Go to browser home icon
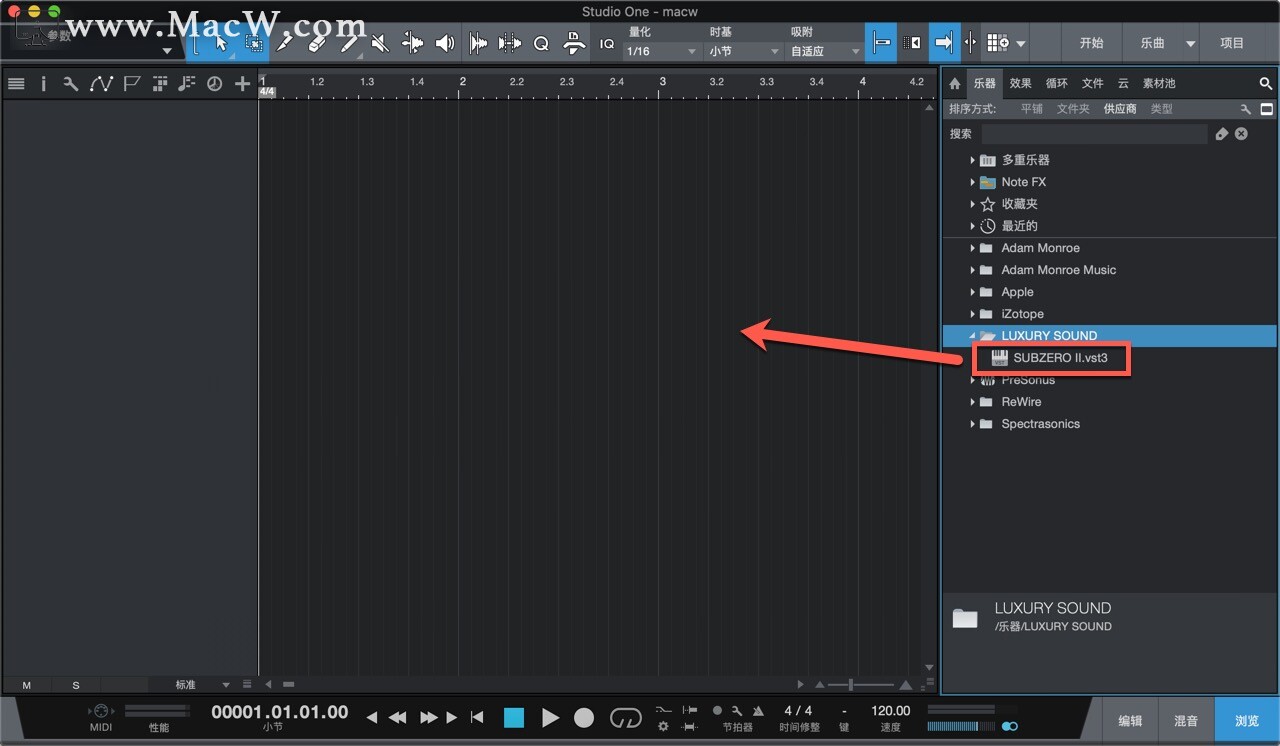Screen dimensions: 1280x746 click(x=955, y=84)
